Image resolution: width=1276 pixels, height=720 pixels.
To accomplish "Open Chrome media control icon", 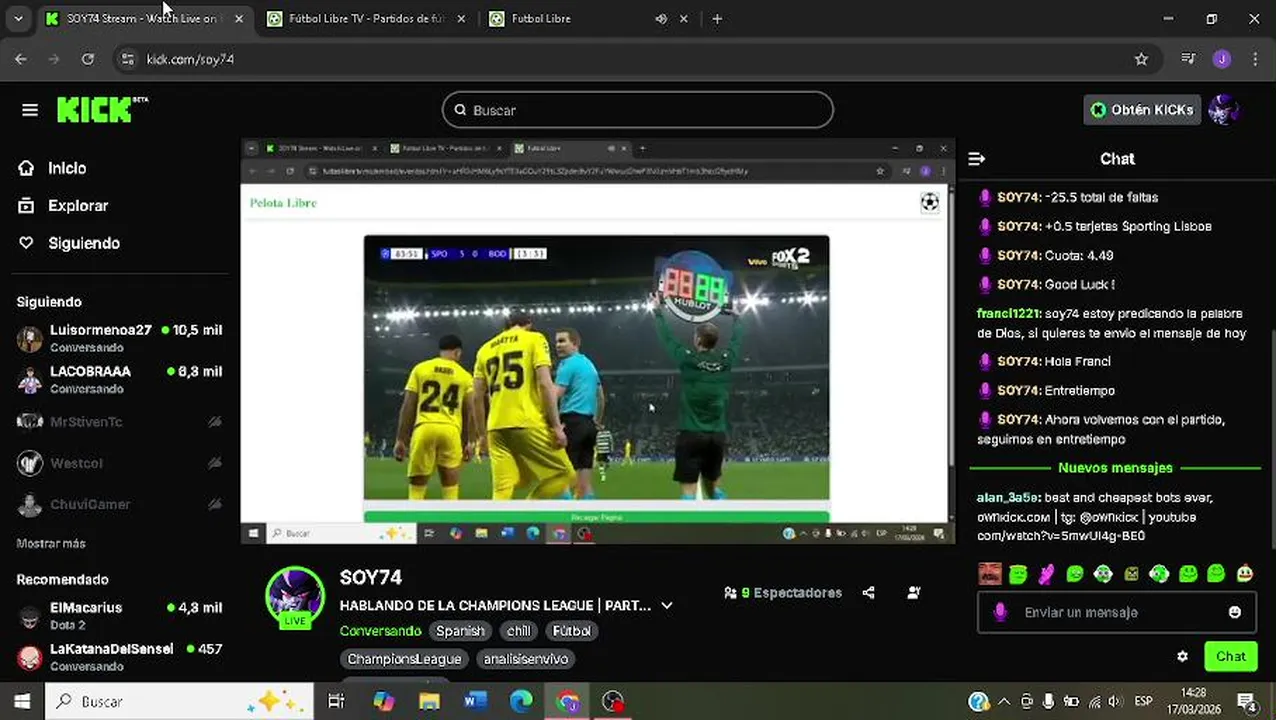I will click(1188, 59).
